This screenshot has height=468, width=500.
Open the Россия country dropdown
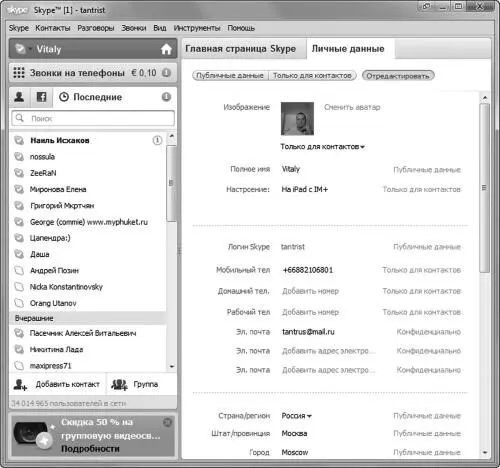(x=296, y=416)
